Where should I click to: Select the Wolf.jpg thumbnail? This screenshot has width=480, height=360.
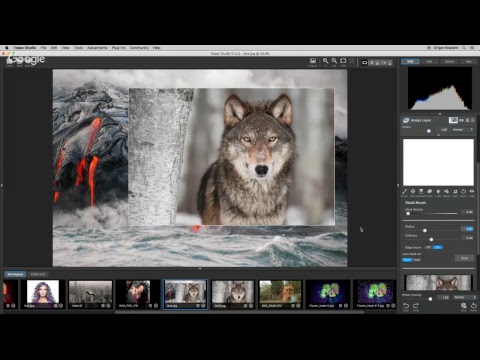click(x=233, y=294)
